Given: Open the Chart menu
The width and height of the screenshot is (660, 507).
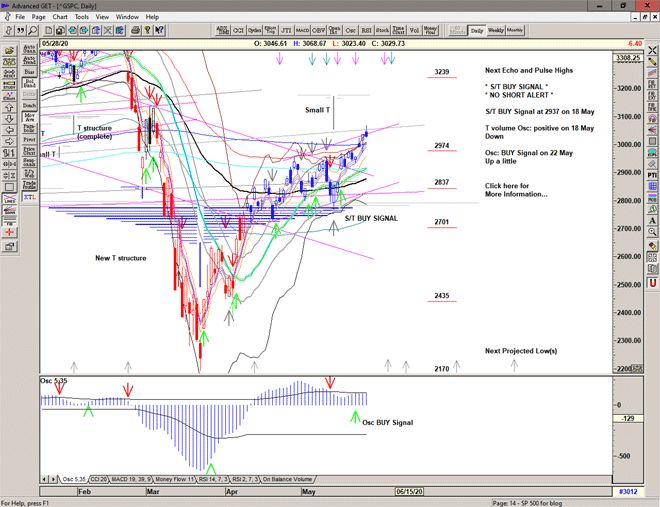Looking at the screenshot, I should click(60, 17).
